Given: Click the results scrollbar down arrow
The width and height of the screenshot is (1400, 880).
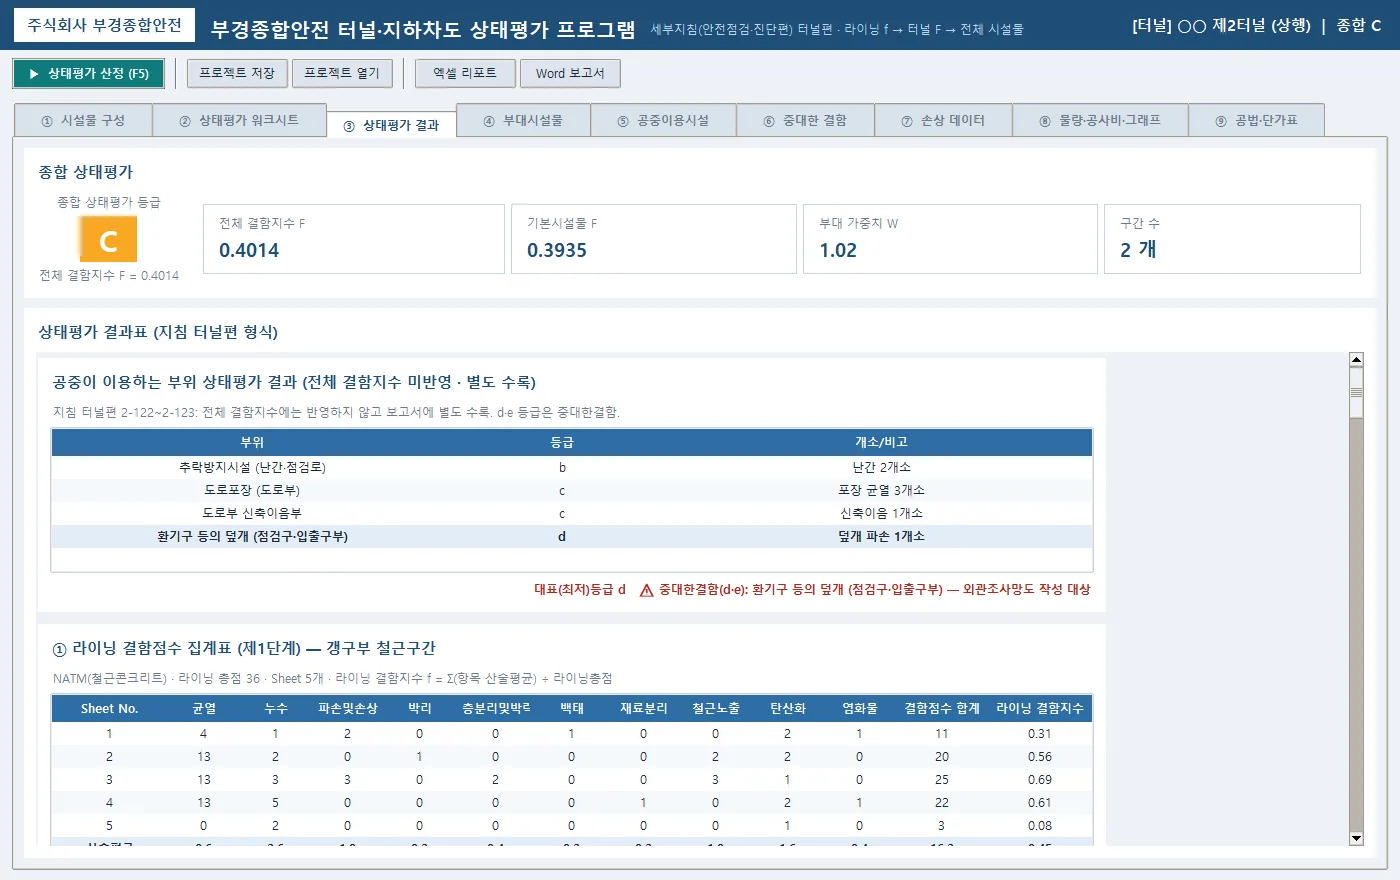Looking at the screenshot, I should tap(1356, 838).
